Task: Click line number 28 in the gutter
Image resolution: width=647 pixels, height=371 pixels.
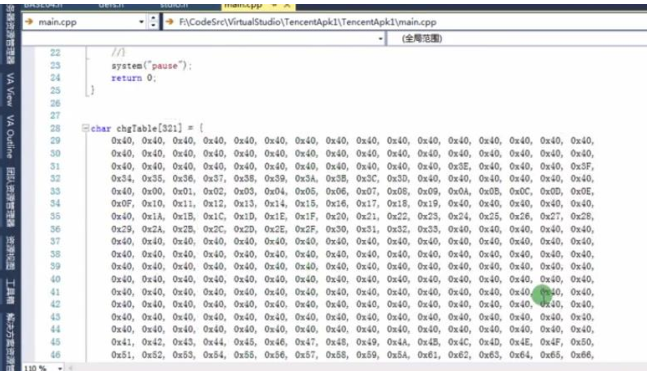Action: click(x=55, y=128)
